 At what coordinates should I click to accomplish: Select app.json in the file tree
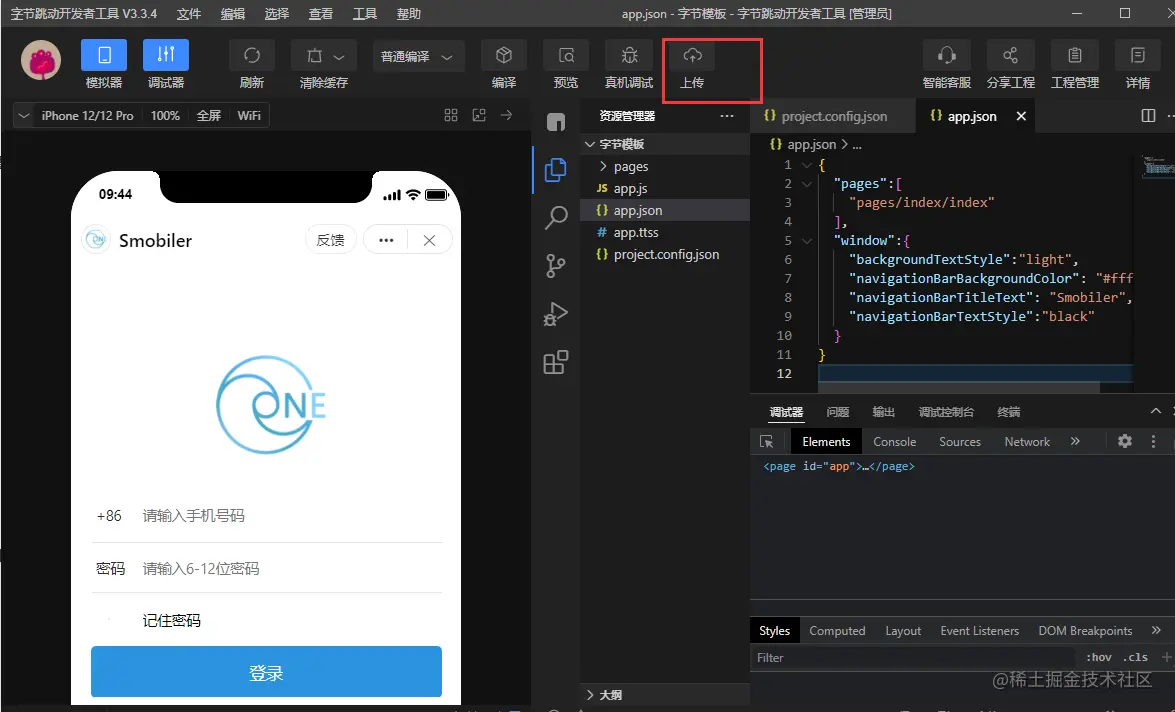(x=665, y=211)
